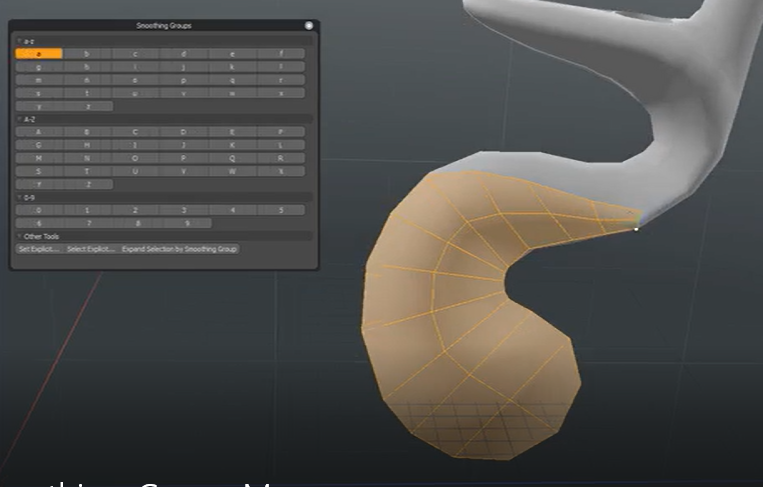Click the Set Explicit... button
The width and height of the screenshot is (763, 487).
tap(39, 249)
